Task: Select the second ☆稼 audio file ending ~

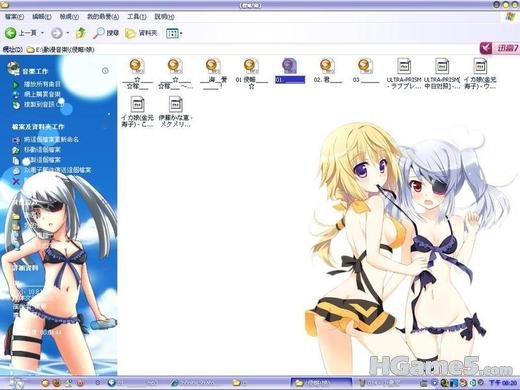Action: pyautogui.click(x=175, y=74)
